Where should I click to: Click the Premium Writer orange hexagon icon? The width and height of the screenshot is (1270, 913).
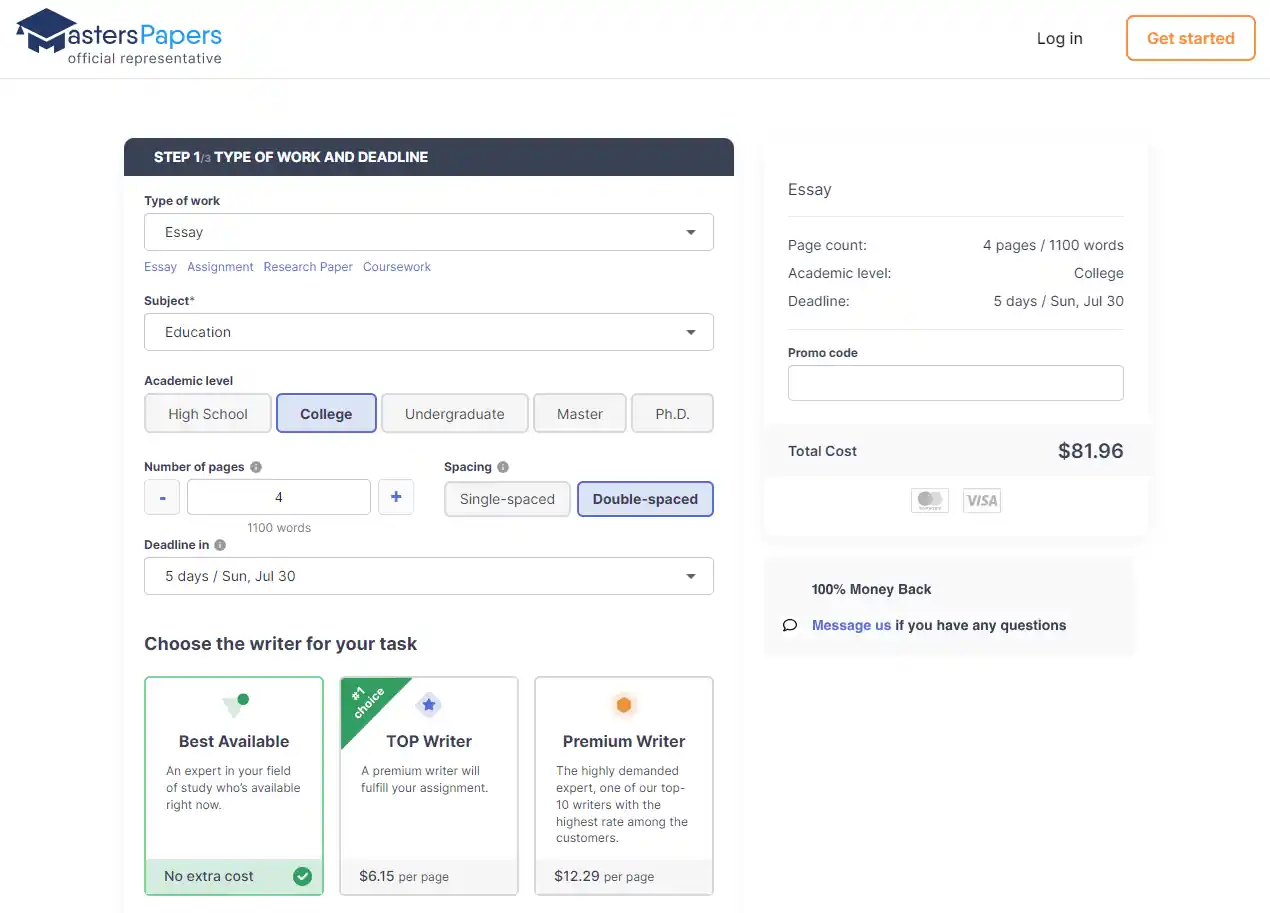click(x=624, y=705)
